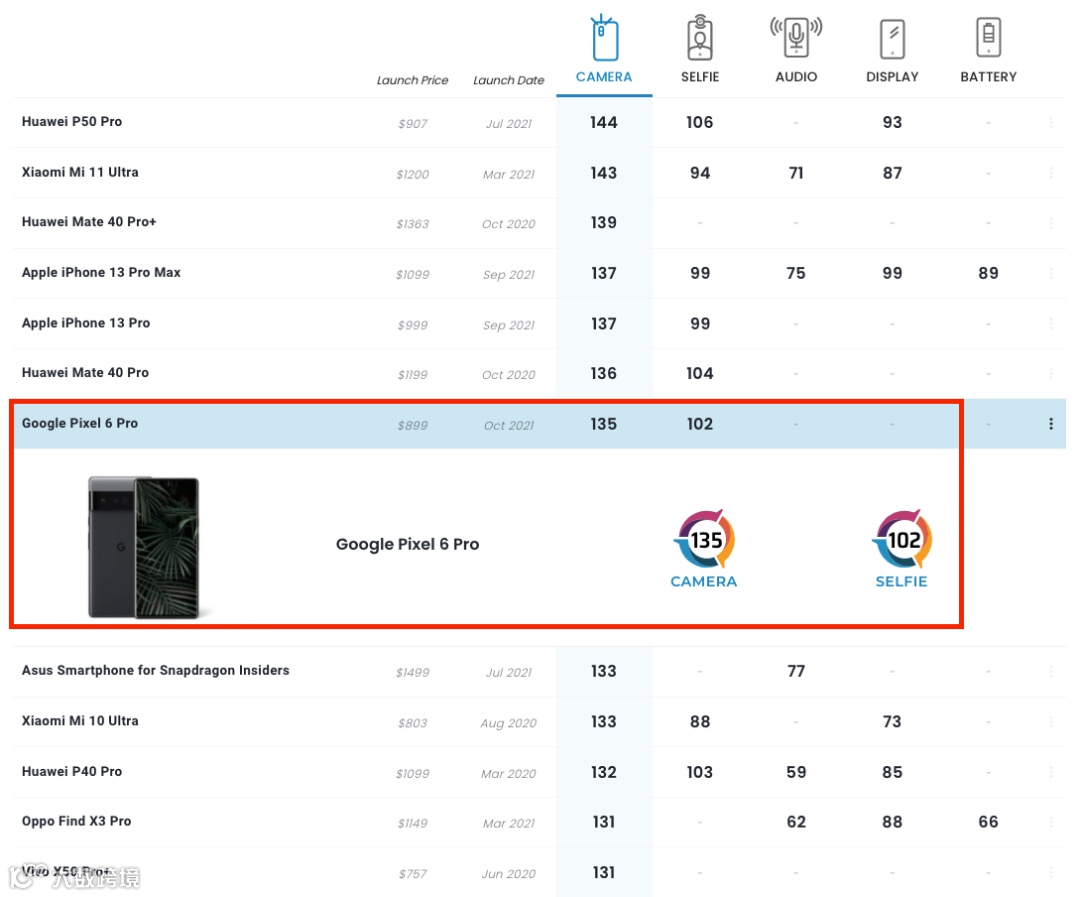Click audio score 59 for Huawei P40 Pro
The height and width of the screenshot is (897, 1080).
796,772
